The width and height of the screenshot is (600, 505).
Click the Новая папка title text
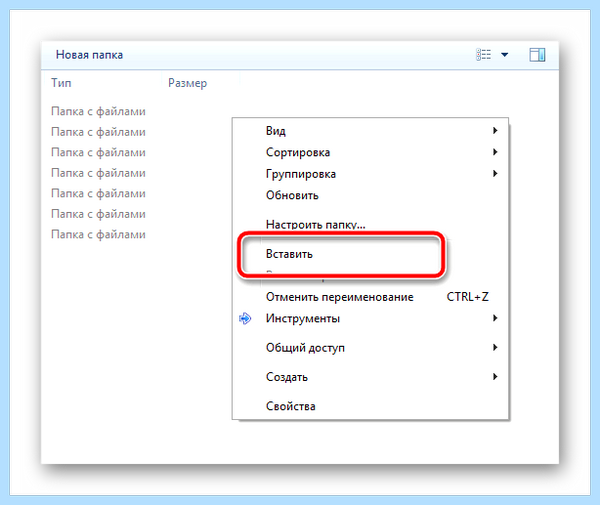click(89, 55)
